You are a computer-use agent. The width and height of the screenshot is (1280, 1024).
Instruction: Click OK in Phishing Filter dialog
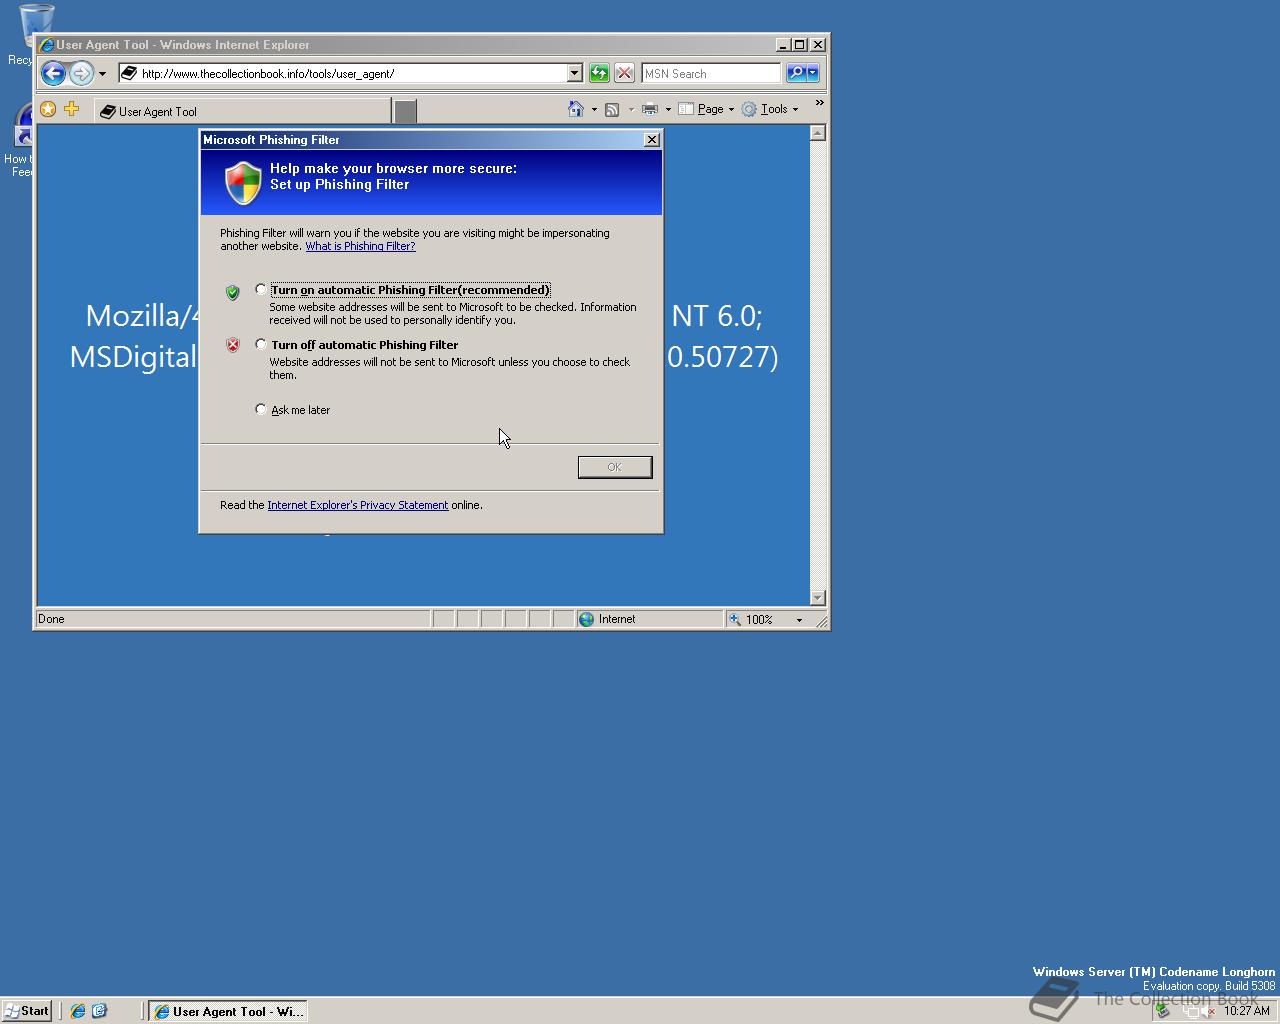coord(615,467)
